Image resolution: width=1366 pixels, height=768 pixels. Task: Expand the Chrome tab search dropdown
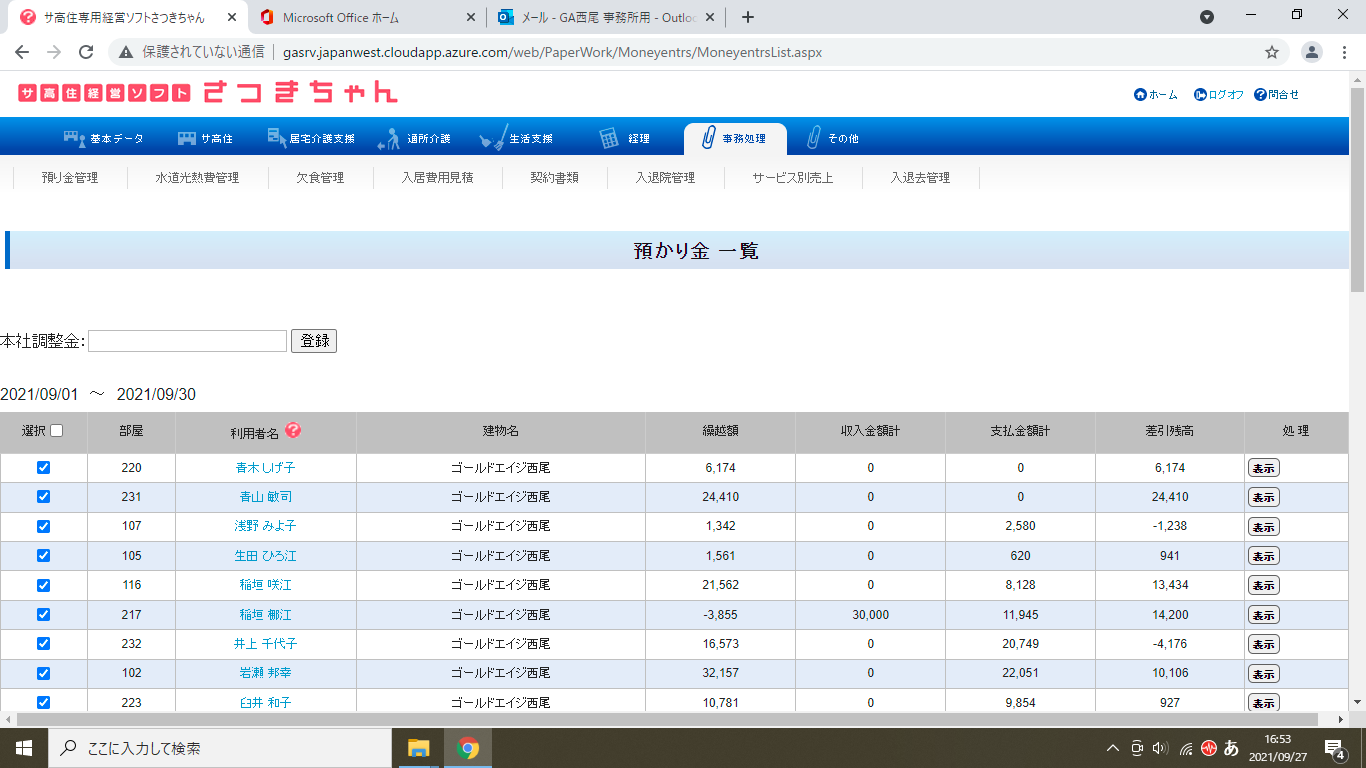1207,17
